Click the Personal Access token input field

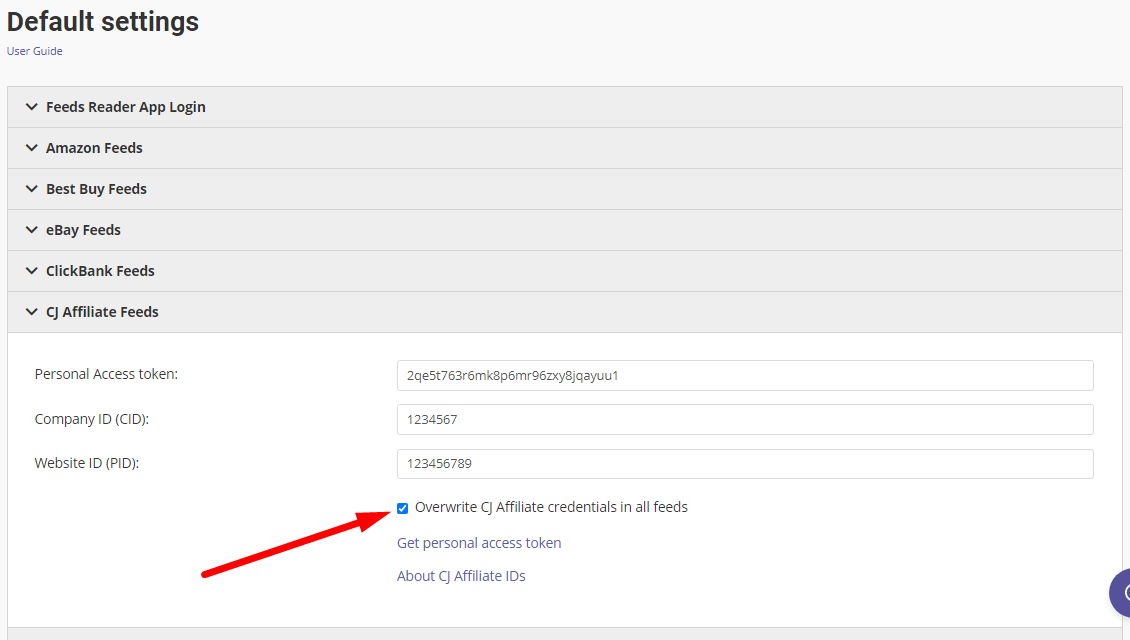(x=745, y=375)
